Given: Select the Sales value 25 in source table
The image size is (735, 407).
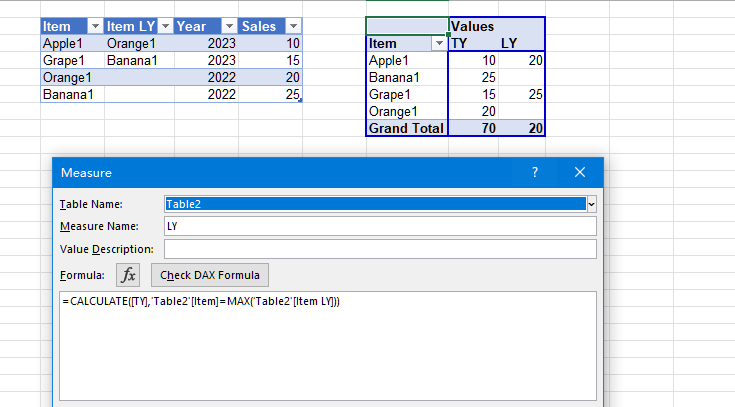Looking at the screenshot, I should click(x=270, y=95).
